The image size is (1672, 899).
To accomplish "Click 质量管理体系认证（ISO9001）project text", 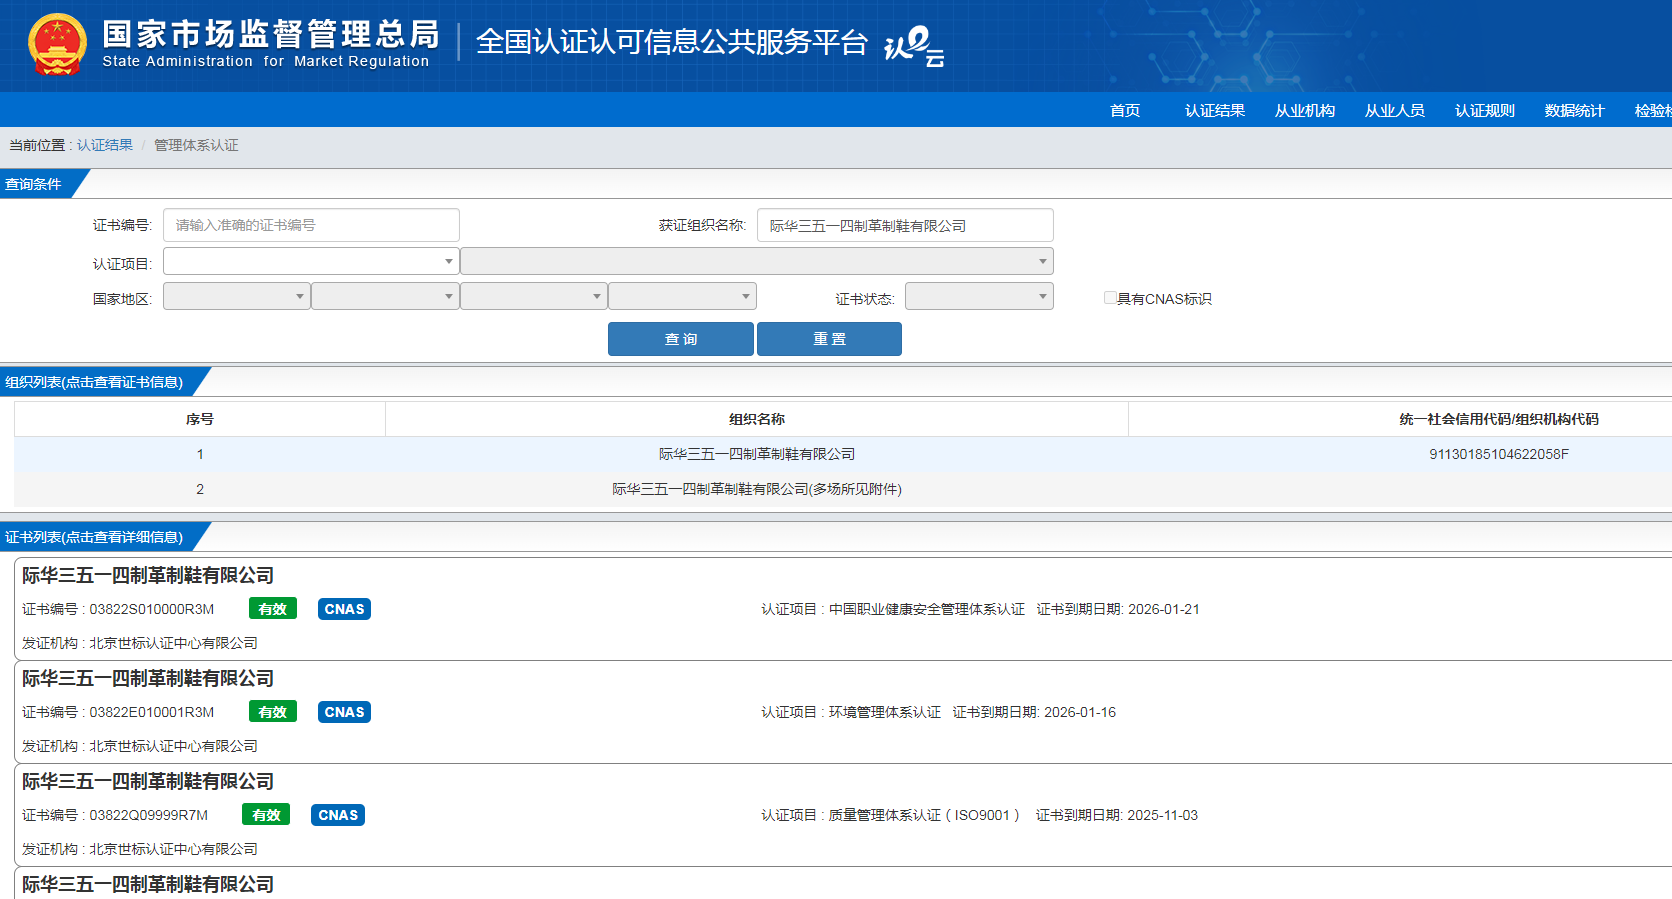I will [x=925, y=815].
